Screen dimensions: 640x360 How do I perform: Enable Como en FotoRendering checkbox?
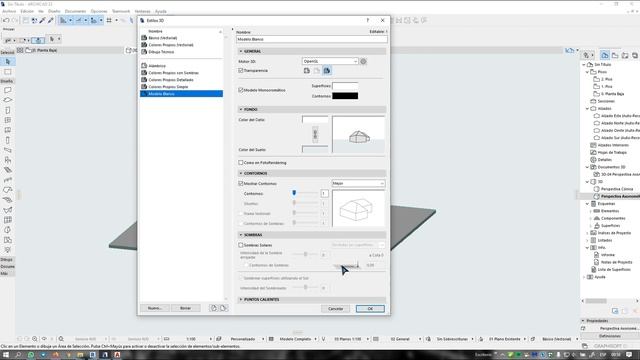click(x=241, y=162)
